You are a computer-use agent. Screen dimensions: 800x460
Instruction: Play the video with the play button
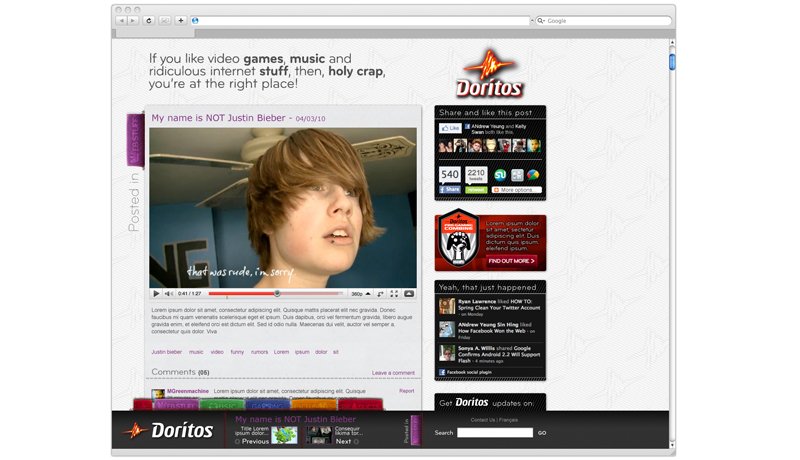tap(156, 294)
